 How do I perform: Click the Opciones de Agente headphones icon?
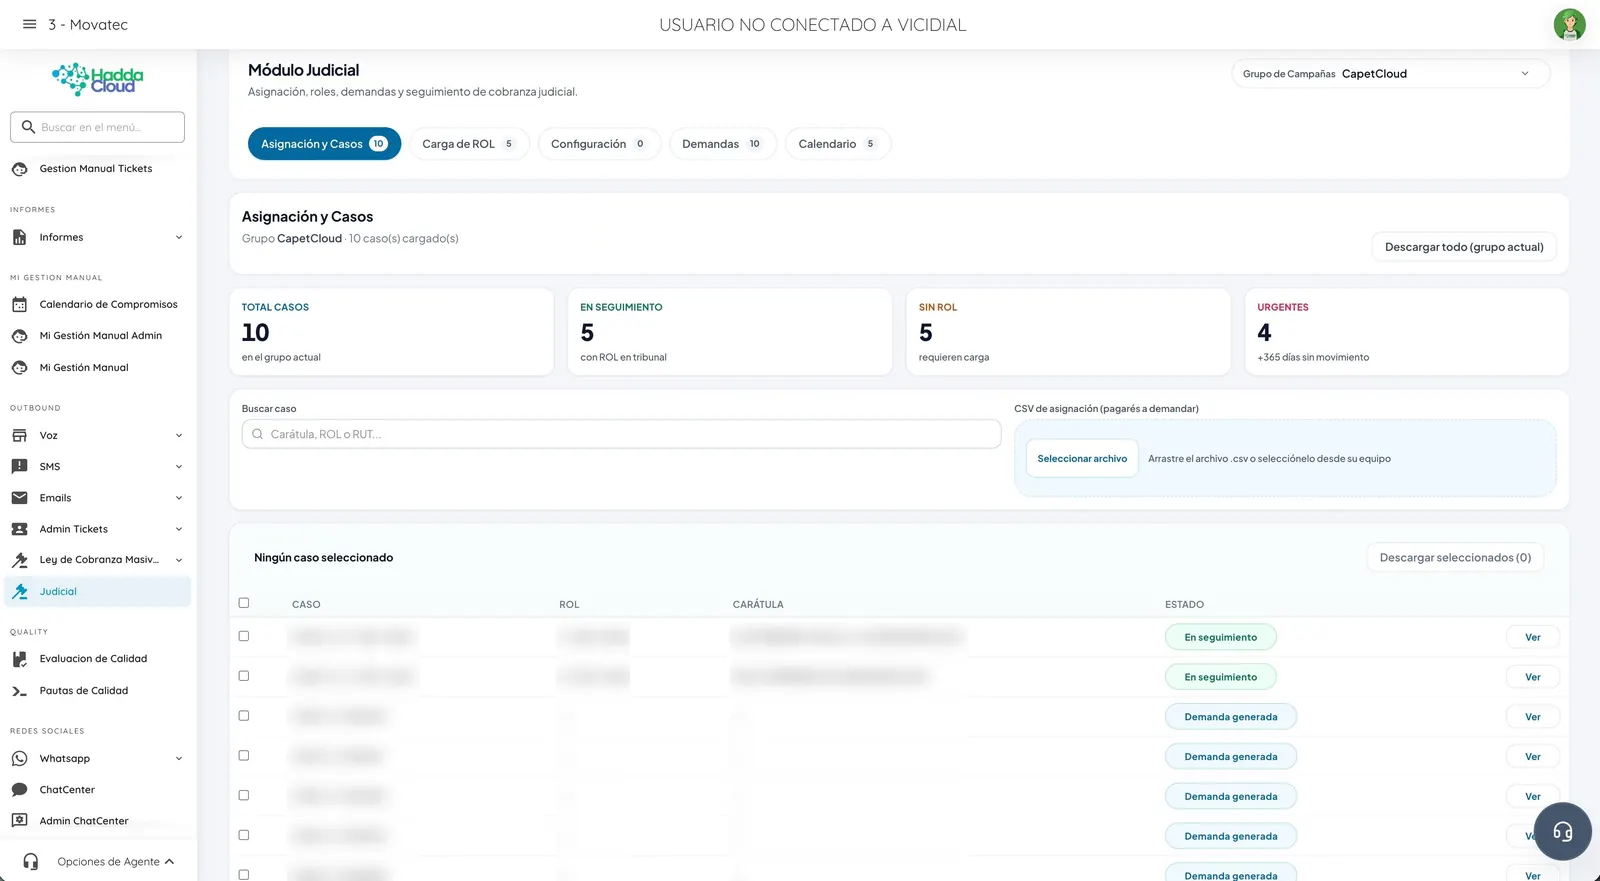click(x=31, y=862)
